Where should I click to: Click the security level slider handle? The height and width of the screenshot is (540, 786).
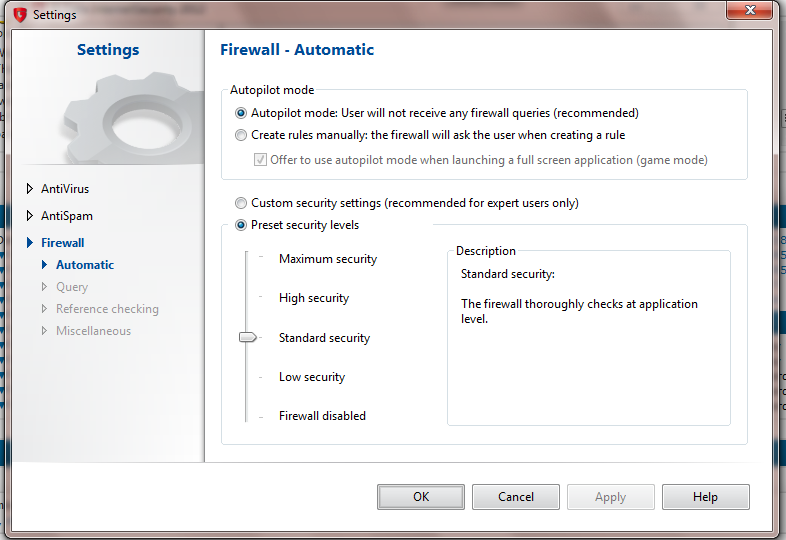pos(248,338)
